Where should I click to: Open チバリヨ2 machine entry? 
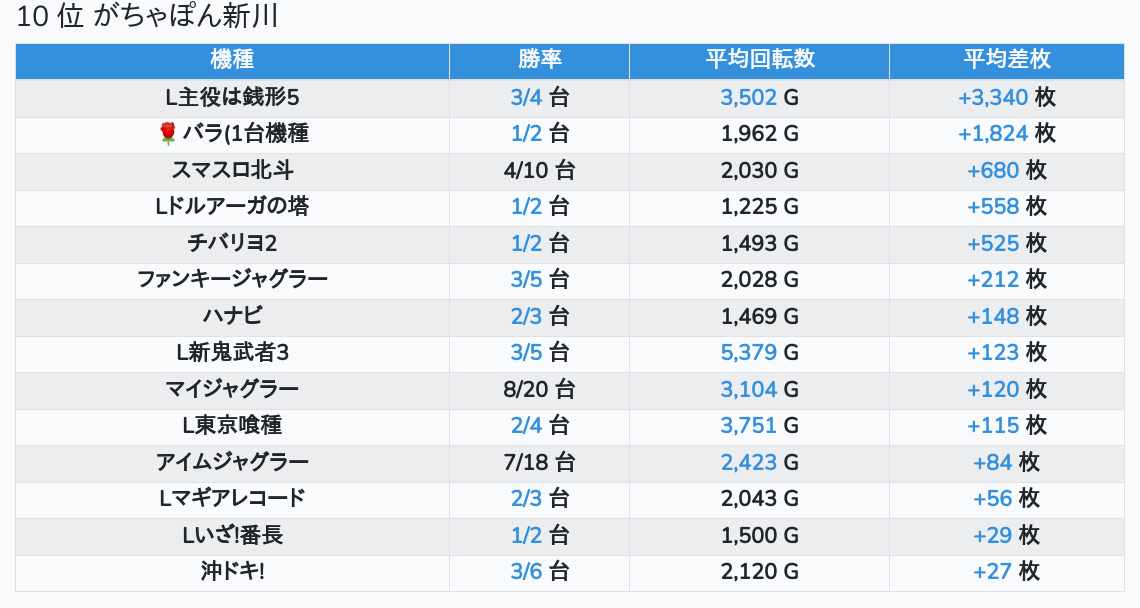click(x=232, y=243)
